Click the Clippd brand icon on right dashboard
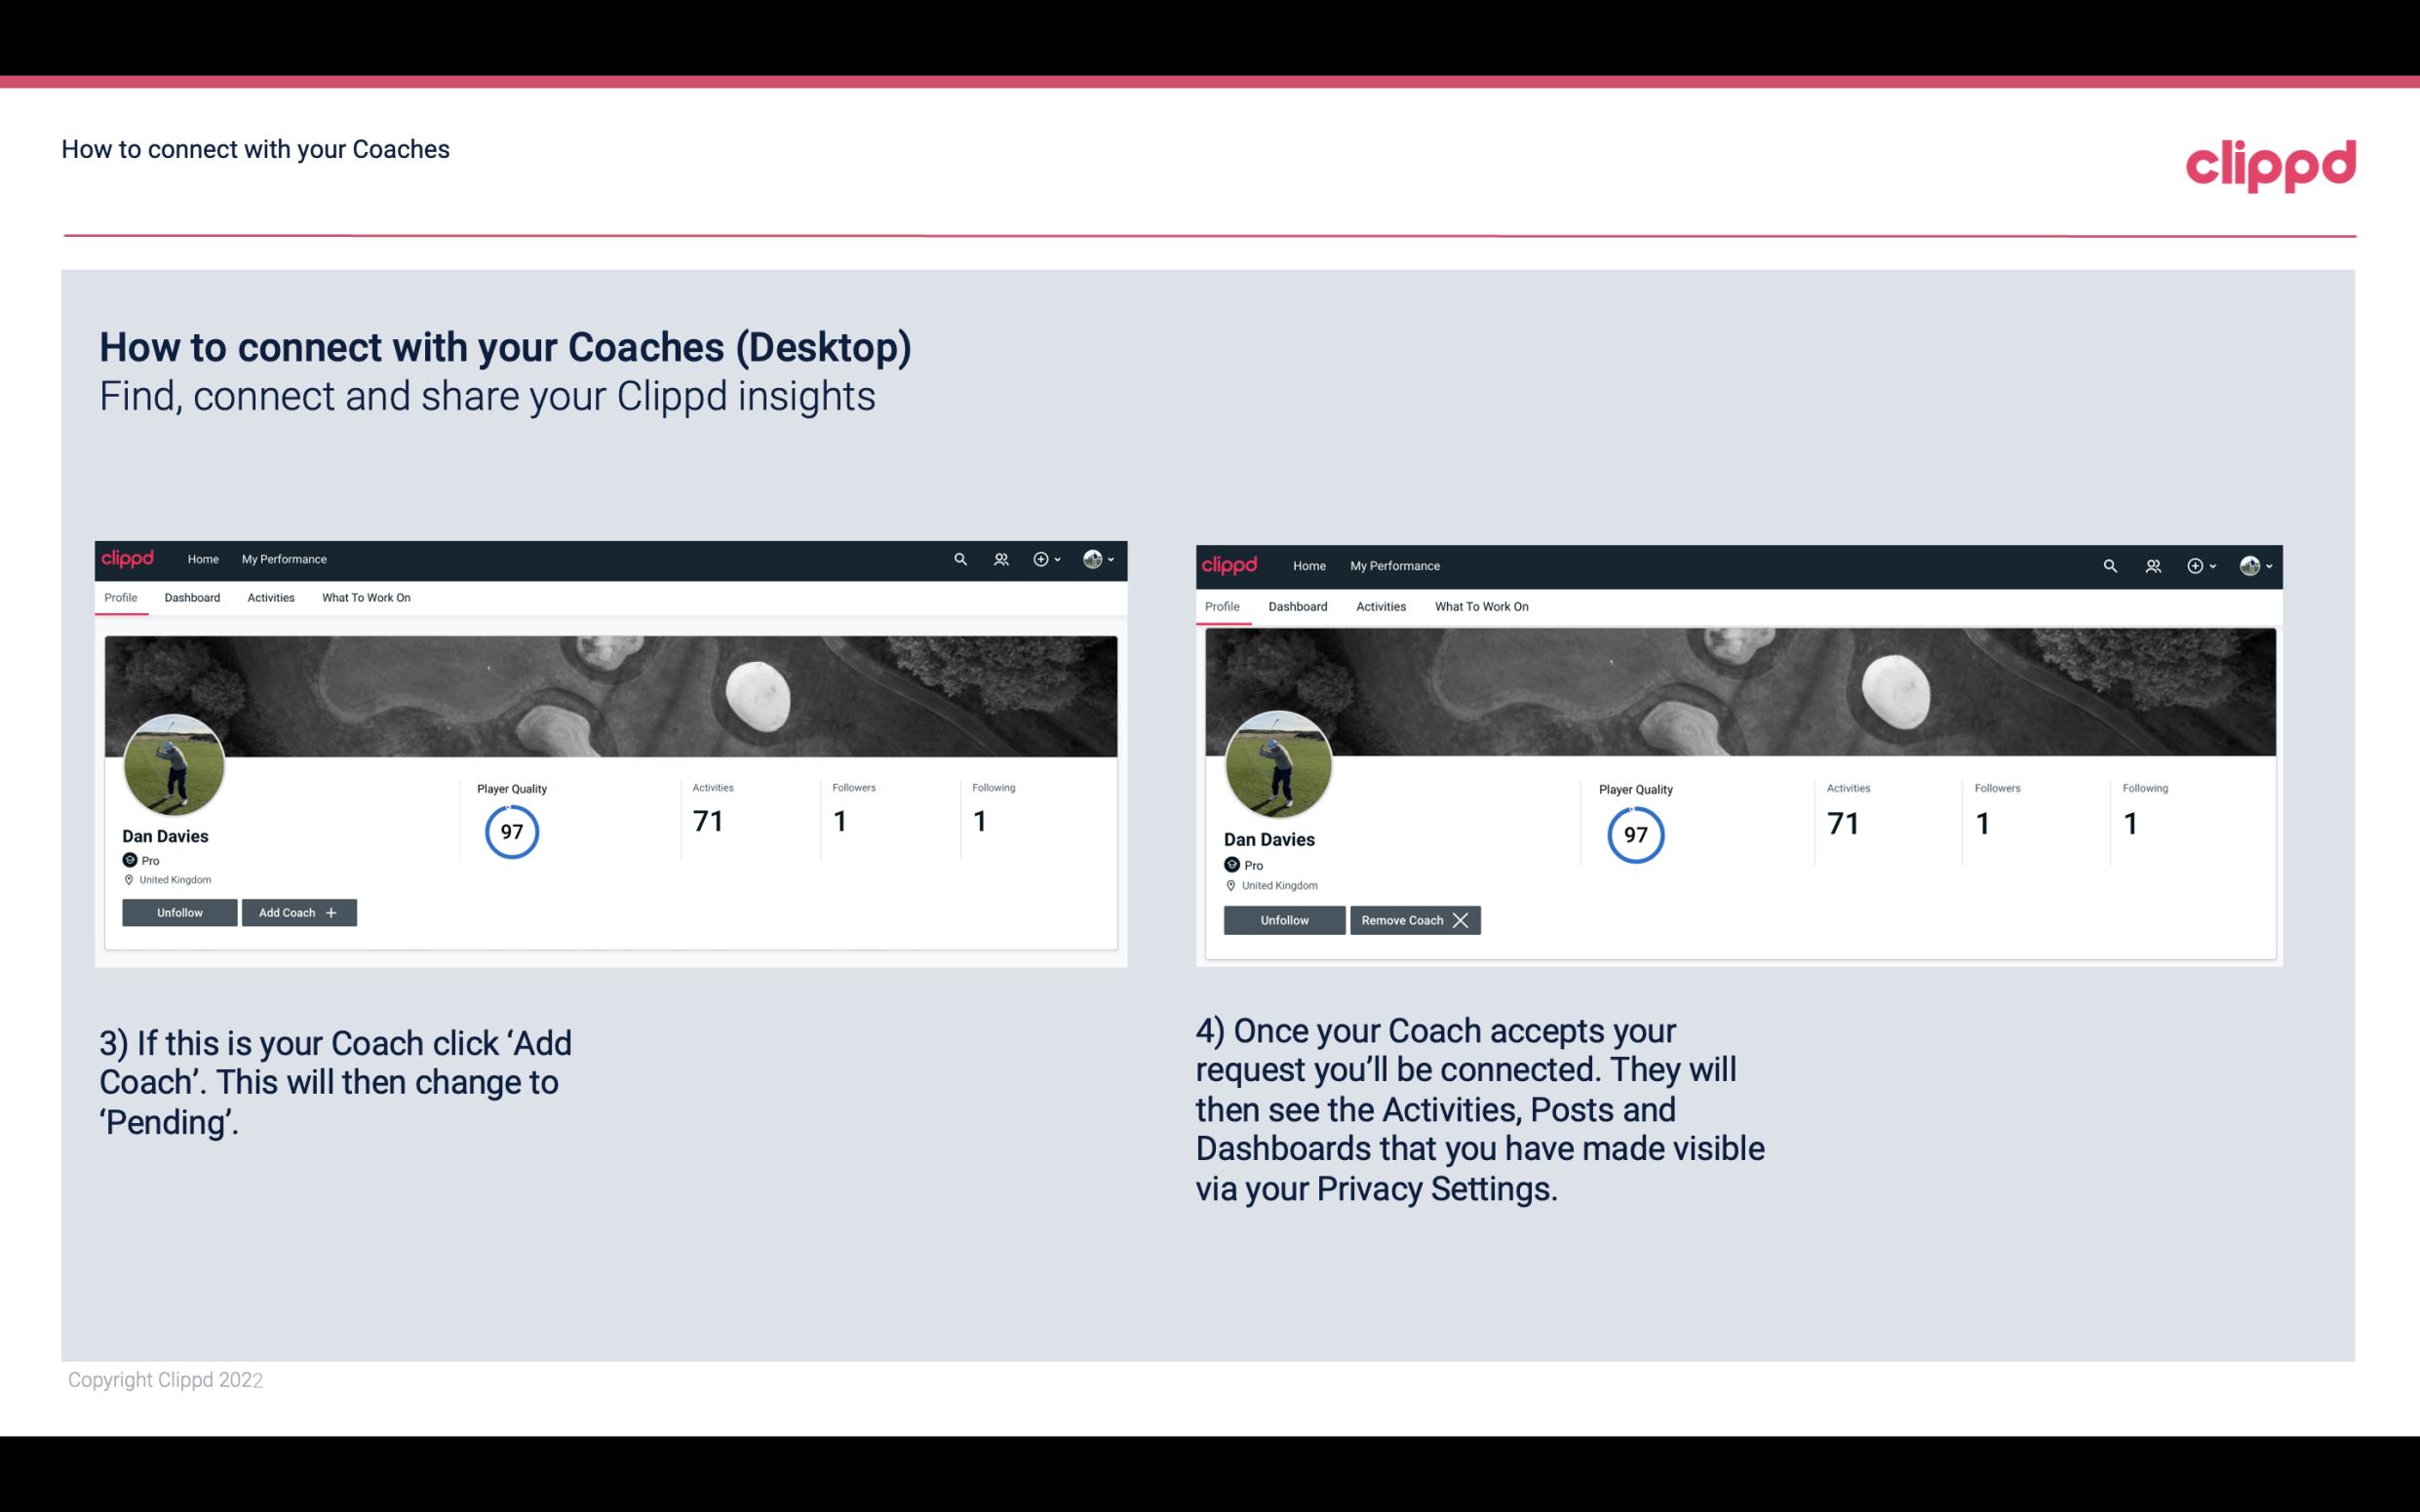This screenshot has width=2420, height=1512. pyautogui.click(x=1231, y=564)
